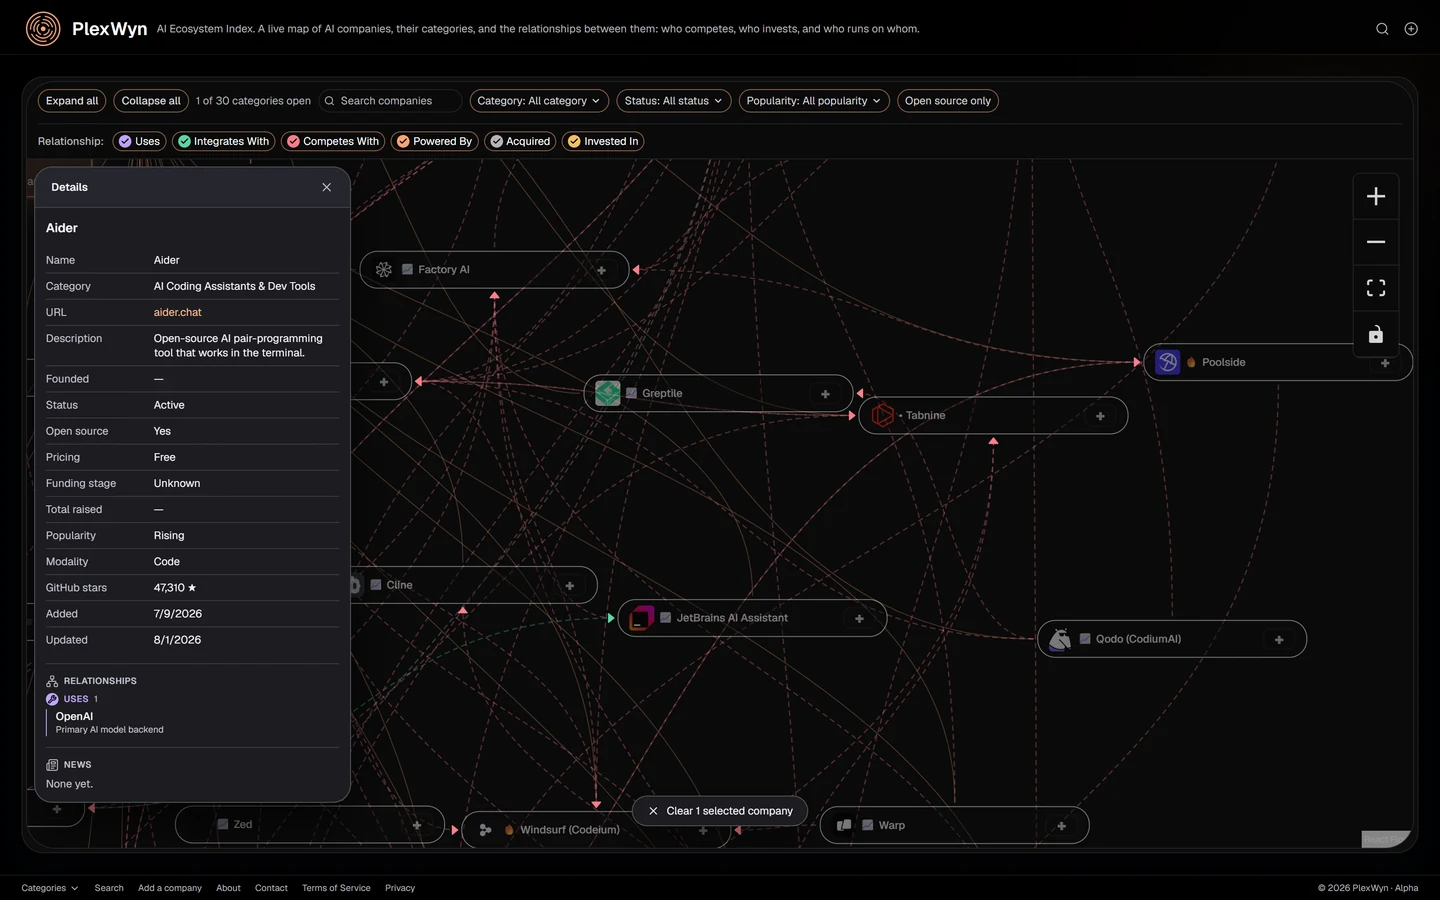Click the Windsurf (Codeium) logo icon
Screen dimensions: 1440x900
pyautogui.click(x=486, y=830)
